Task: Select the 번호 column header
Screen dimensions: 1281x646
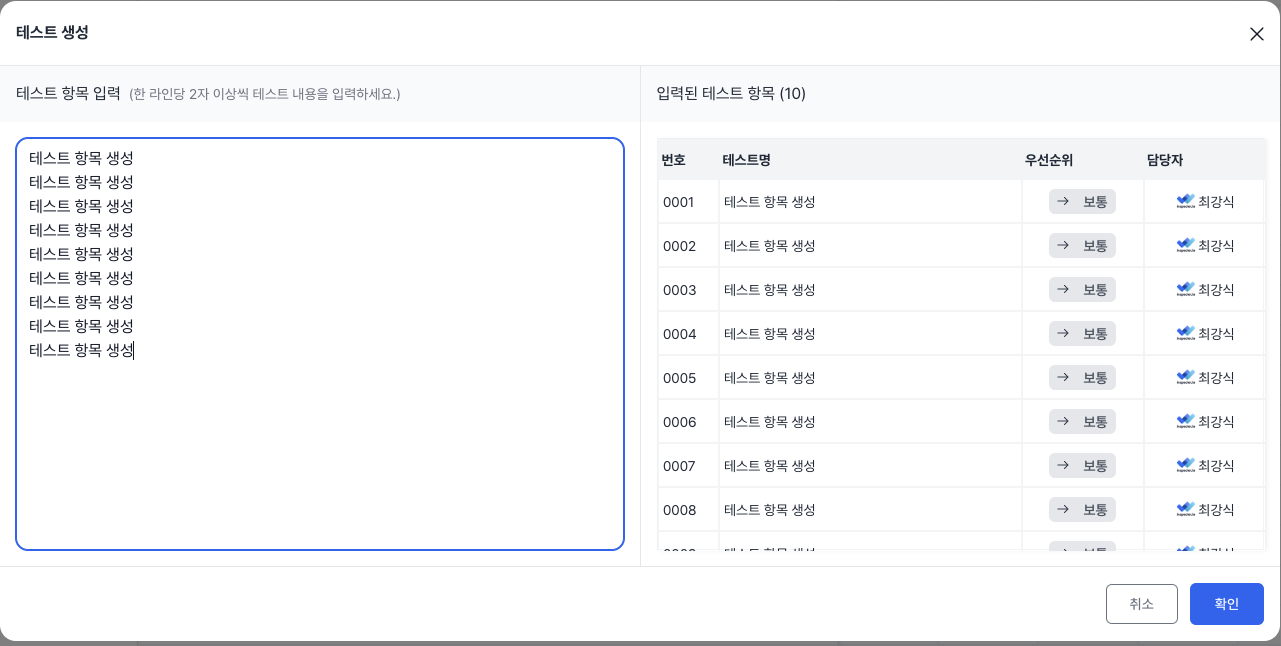Action: click(x=673, y=160)
